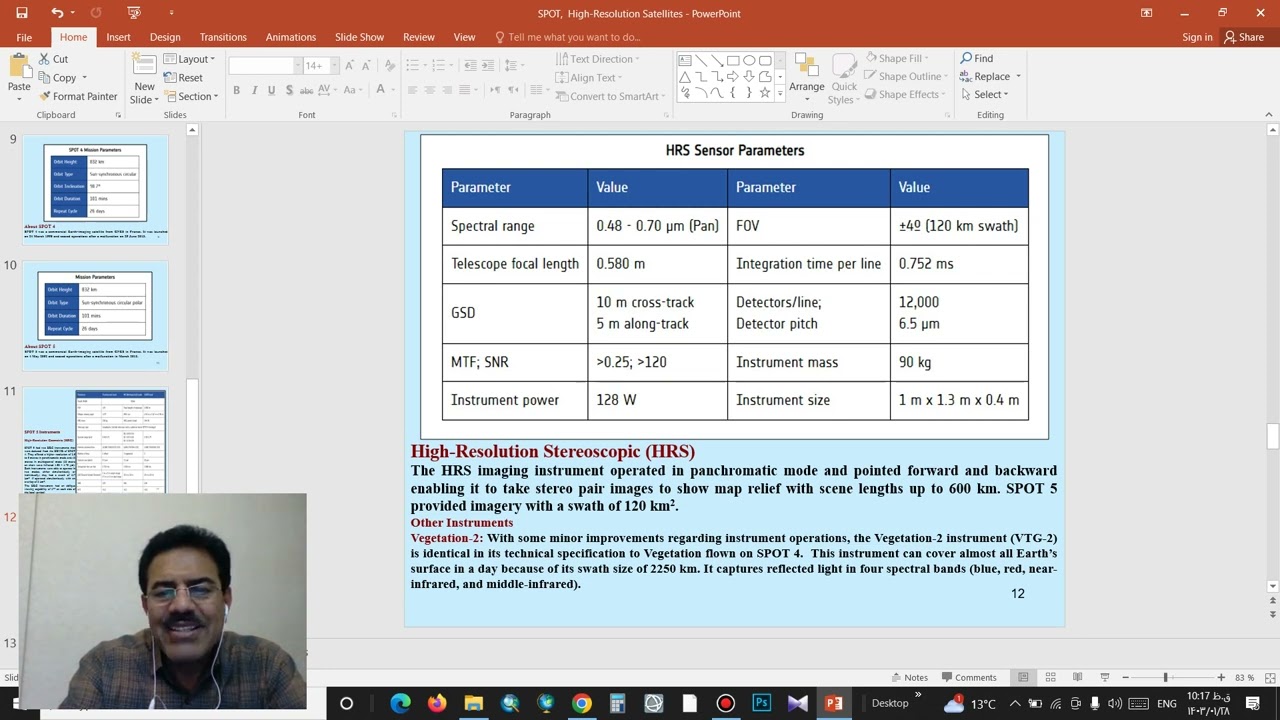Save the presentation using the floppy icon
The height and width of the screenshot is (720, 1280).
[22, 13]
